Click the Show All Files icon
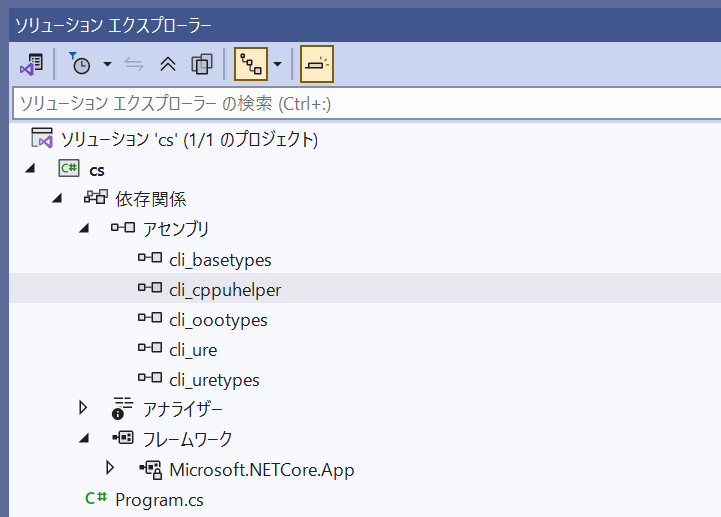The width and height of the screenshot is (721, 517). [x=202, y=65]
